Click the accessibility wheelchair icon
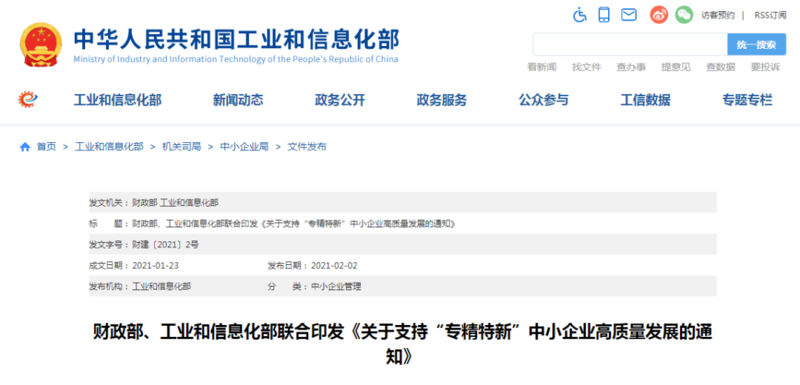 [580, 15]
